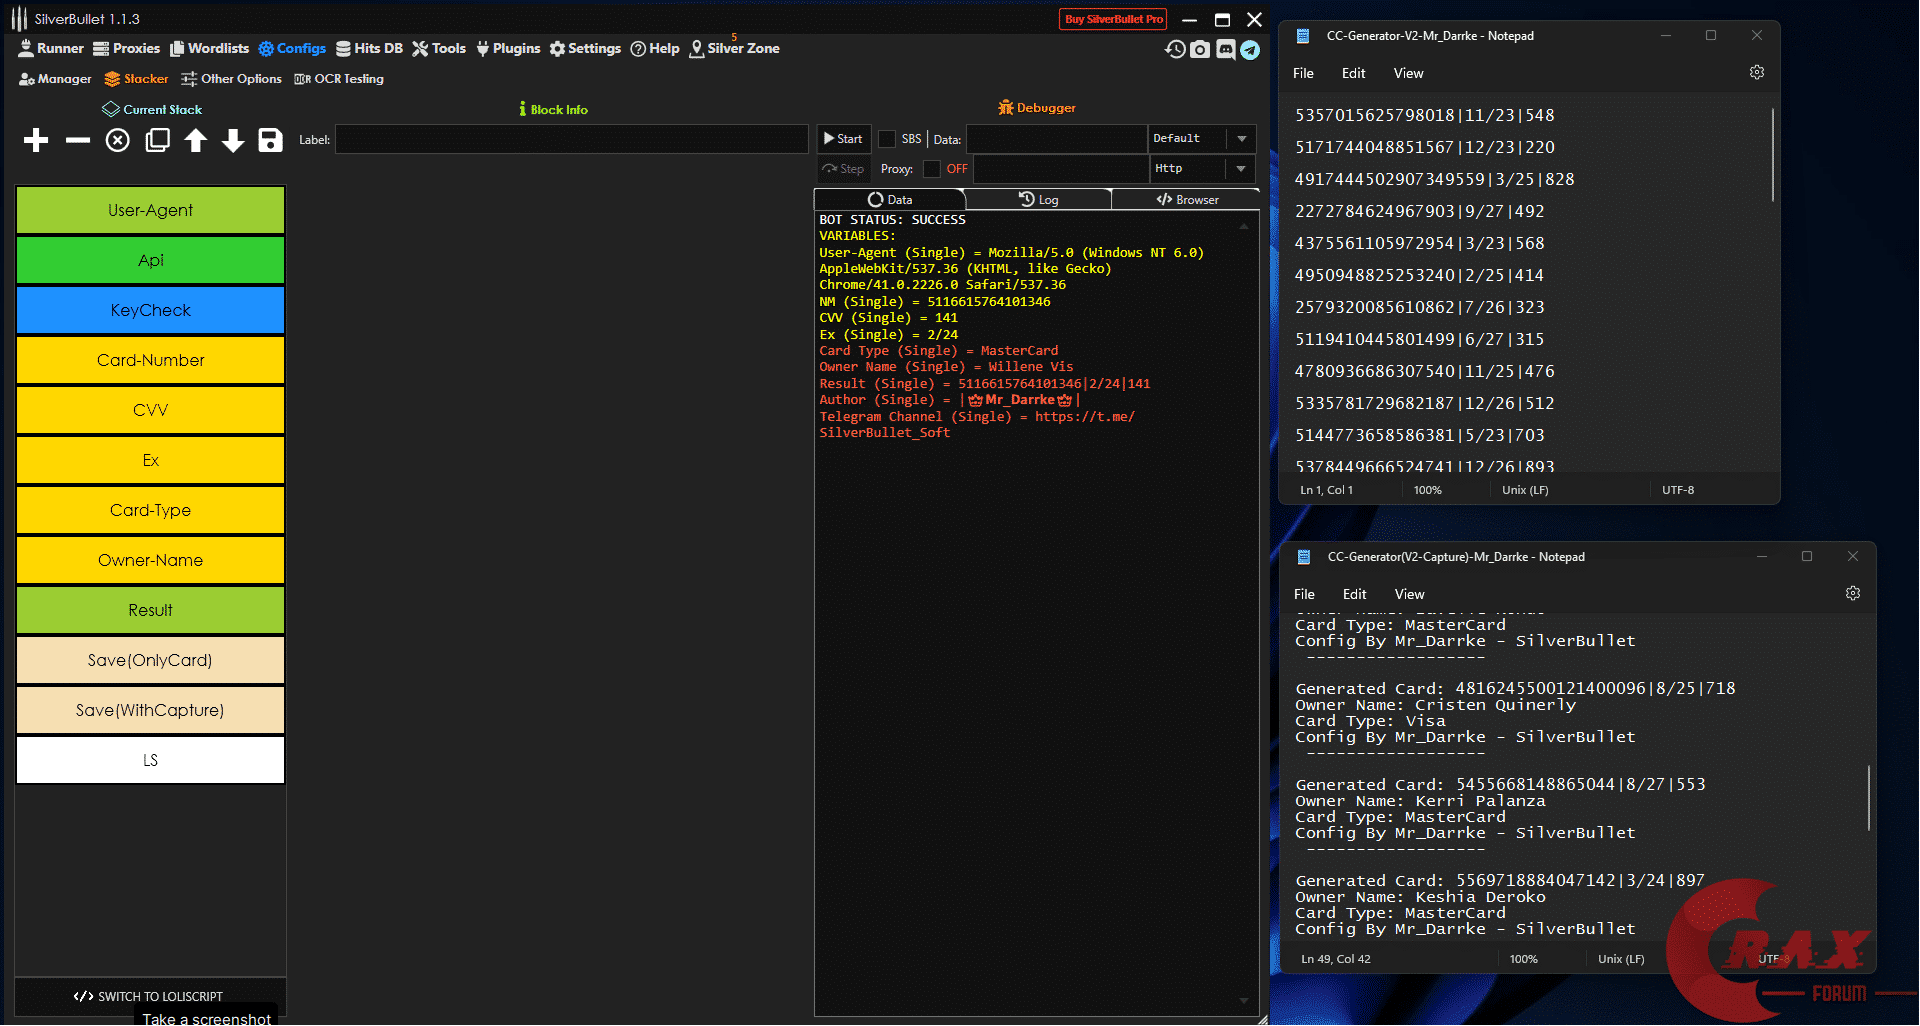
Task: Enable the SBS checkbox
Action: [x=887, y=139]
